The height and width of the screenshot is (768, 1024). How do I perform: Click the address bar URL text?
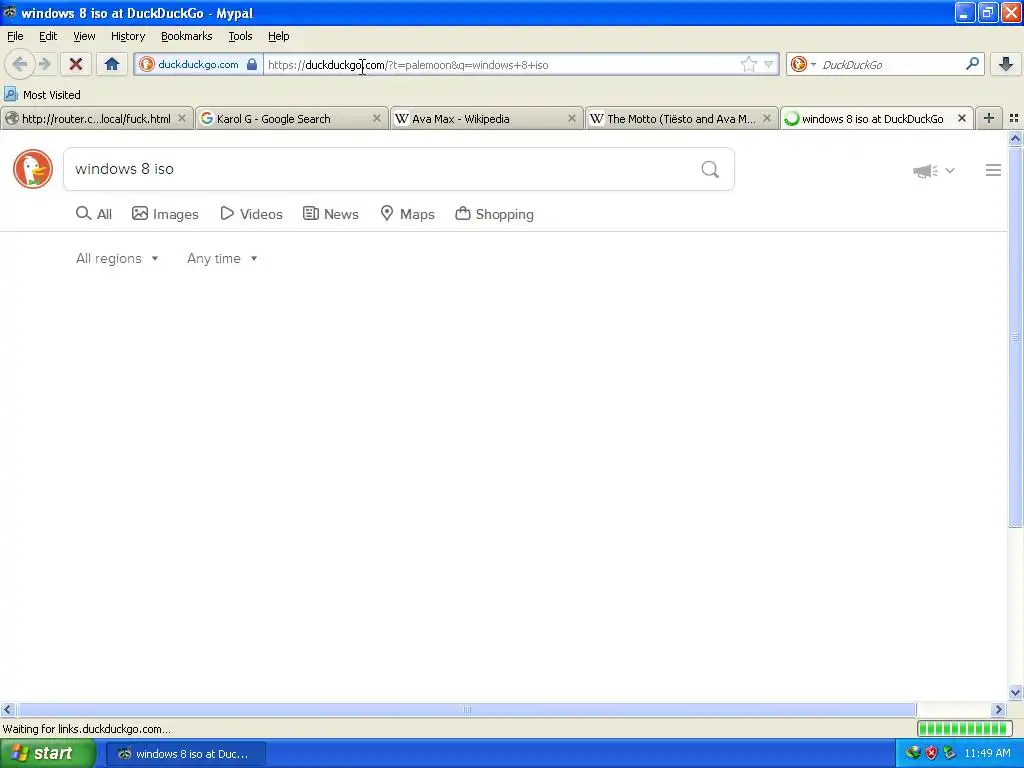pos(408,65)
